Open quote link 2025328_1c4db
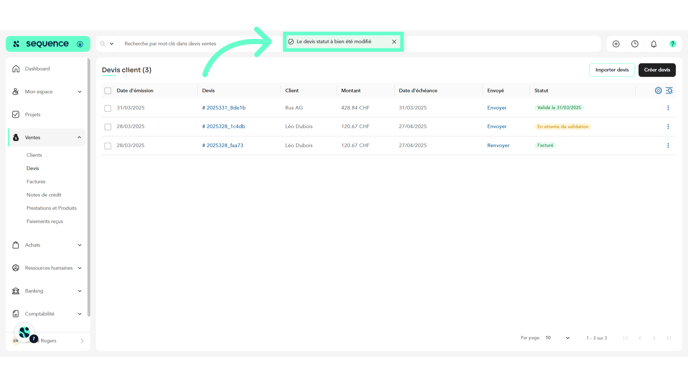 click(223, 126)
